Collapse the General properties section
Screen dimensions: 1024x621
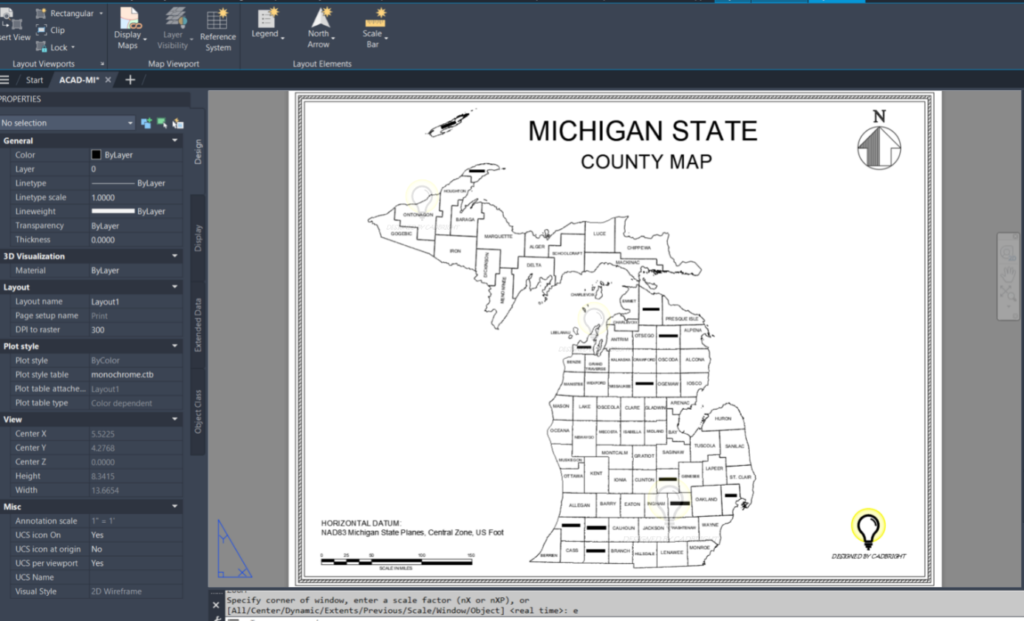click(x=174, y=140)
